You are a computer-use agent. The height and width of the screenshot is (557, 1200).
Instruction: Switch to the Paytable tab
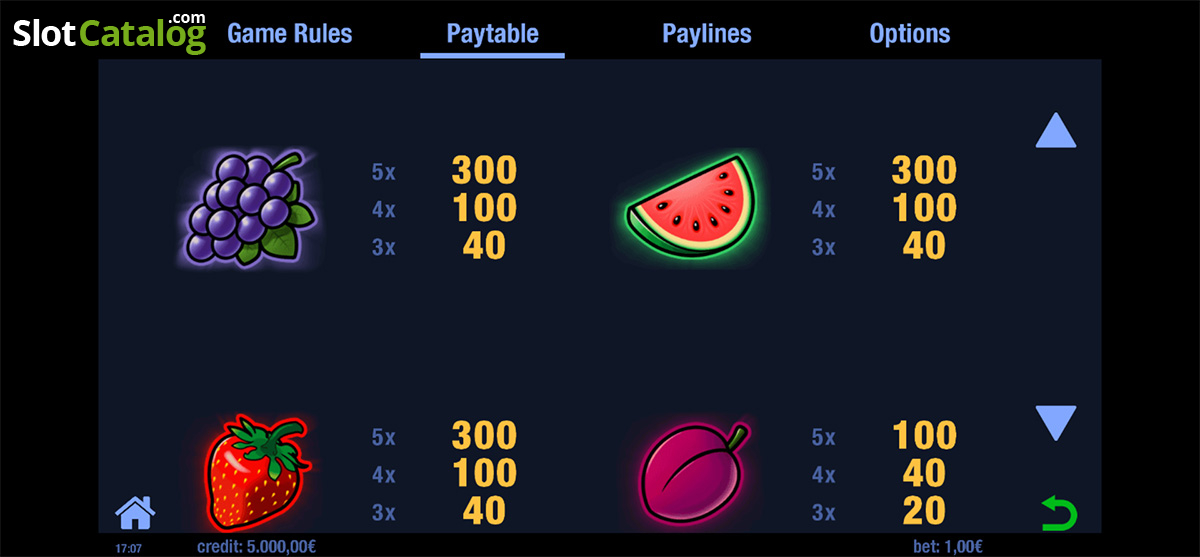pyautogui.click(x=492, y=34)
